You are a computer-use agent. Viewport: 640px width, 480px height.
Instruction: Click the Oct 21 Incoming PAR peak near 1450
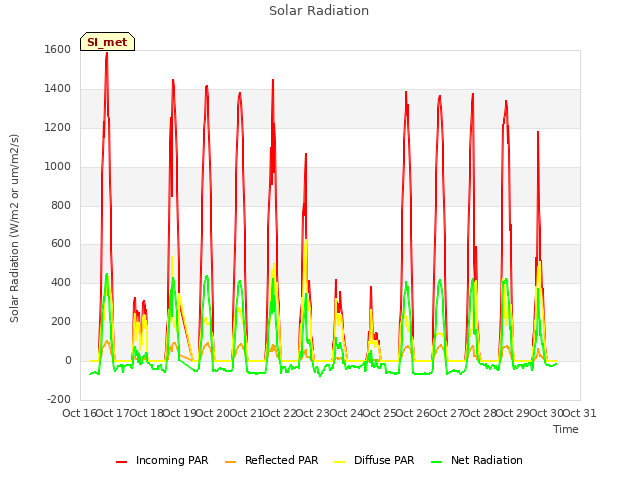(x=273, y=81)
